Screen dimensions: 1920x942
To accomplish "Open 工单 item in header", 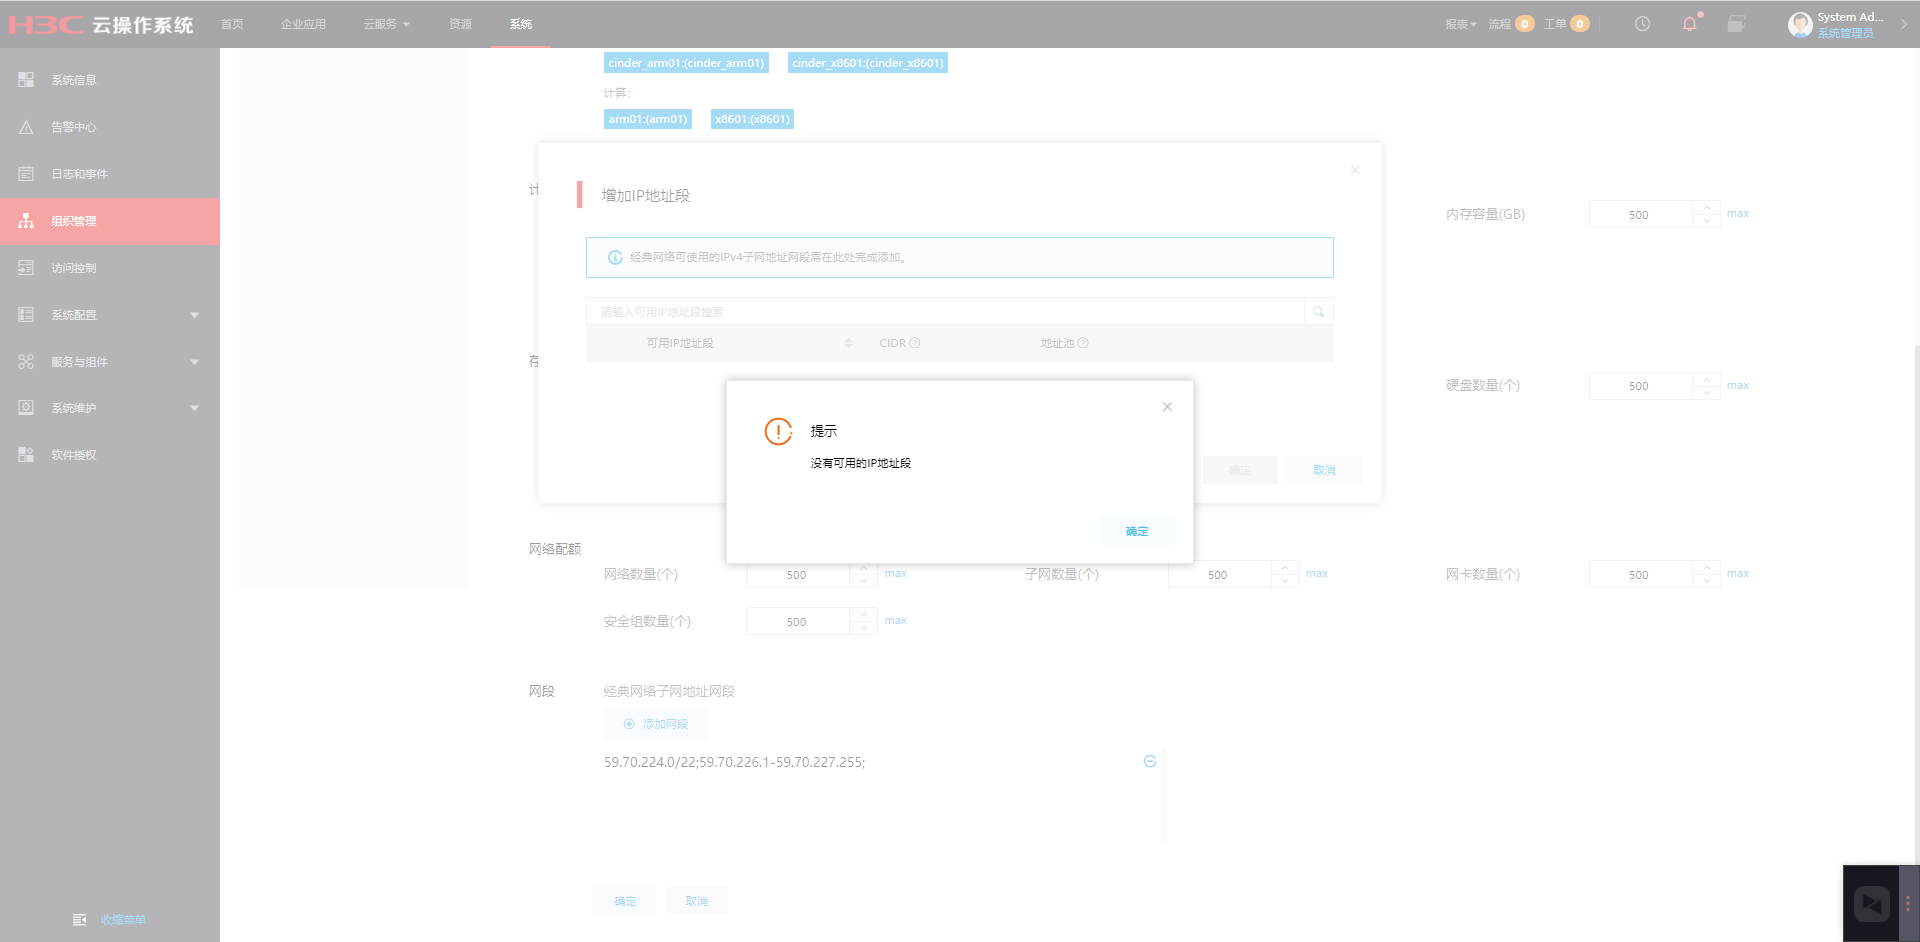I will (1566, 24).
